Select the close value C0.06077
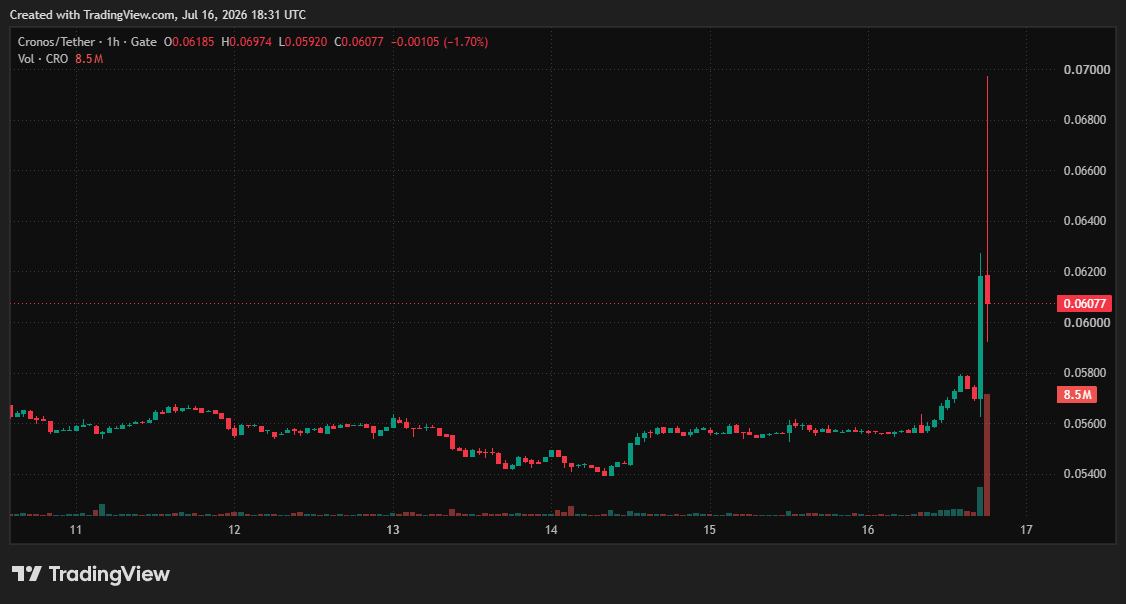The width and height of the screenshot is (1126, 604). 359,42
